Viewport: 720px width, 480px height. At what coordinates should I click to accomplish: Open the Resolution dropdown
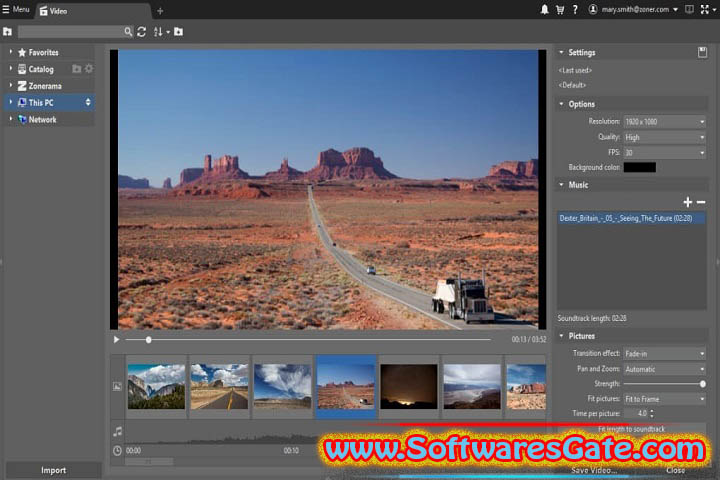tap(664, 122)
